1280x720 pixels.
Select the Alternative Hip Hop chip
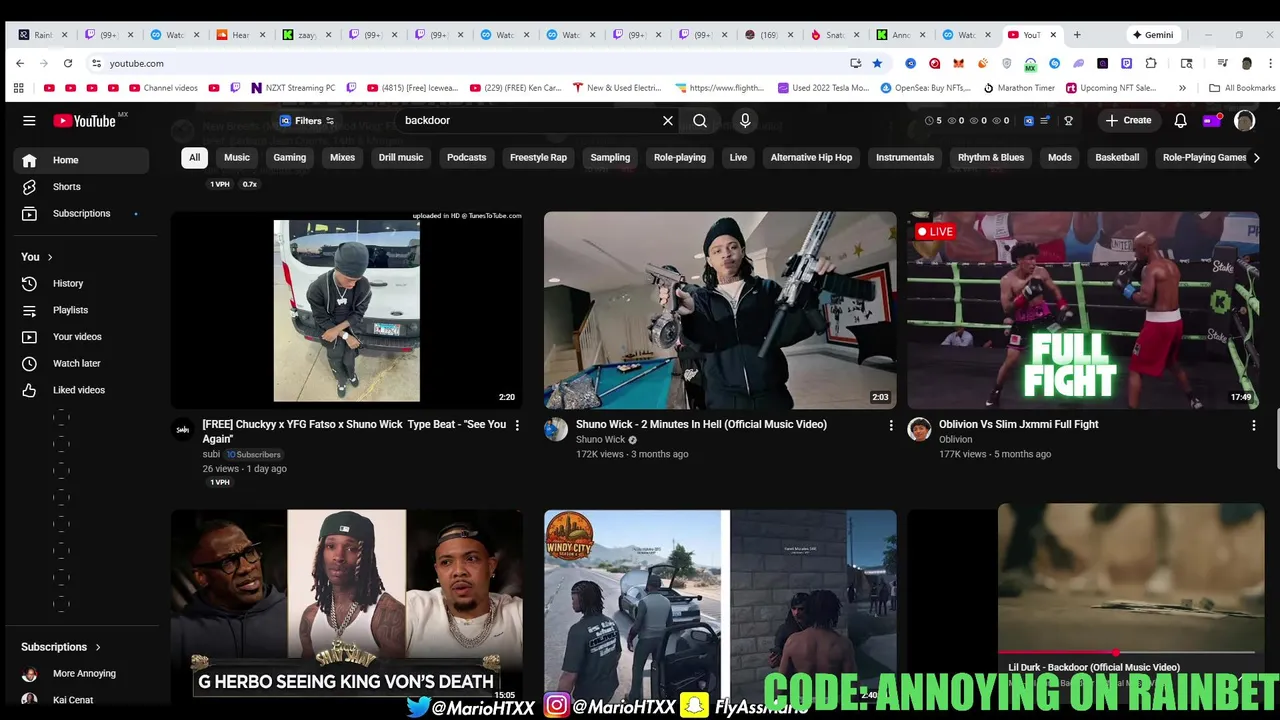(x=811, y=158)
